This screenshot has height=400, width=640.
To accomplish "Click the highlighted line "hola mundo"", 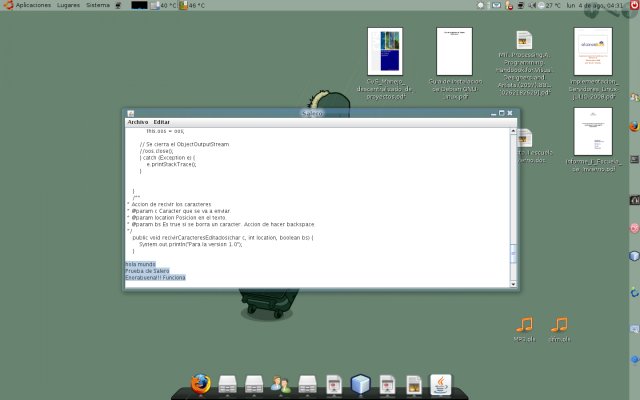I will (140, 264).
